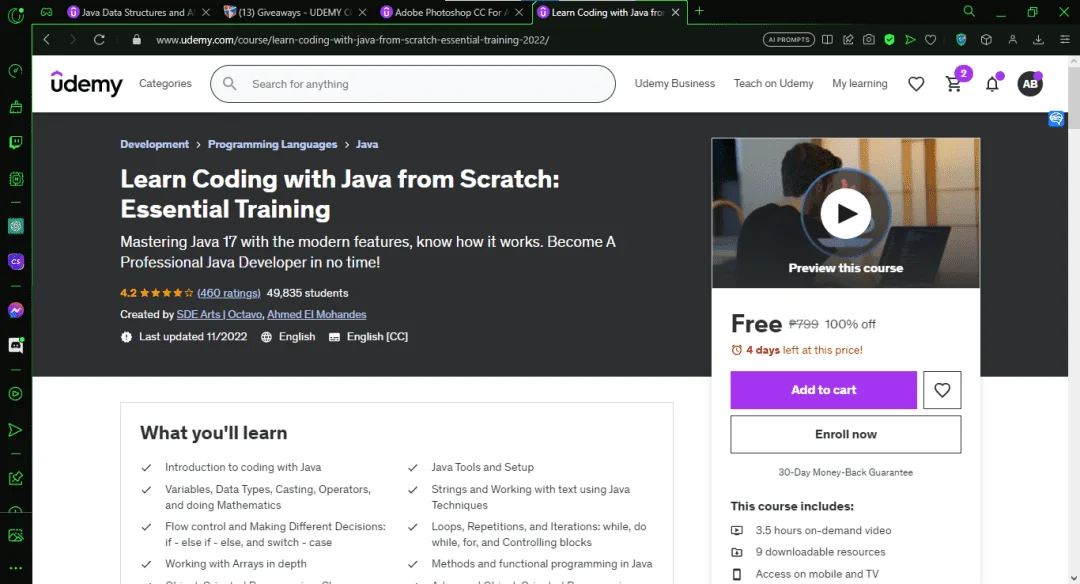This screenshot has width=1080, height=584.
Task: Click the blue chat bubble extension icon
Action: [1056, 119]
